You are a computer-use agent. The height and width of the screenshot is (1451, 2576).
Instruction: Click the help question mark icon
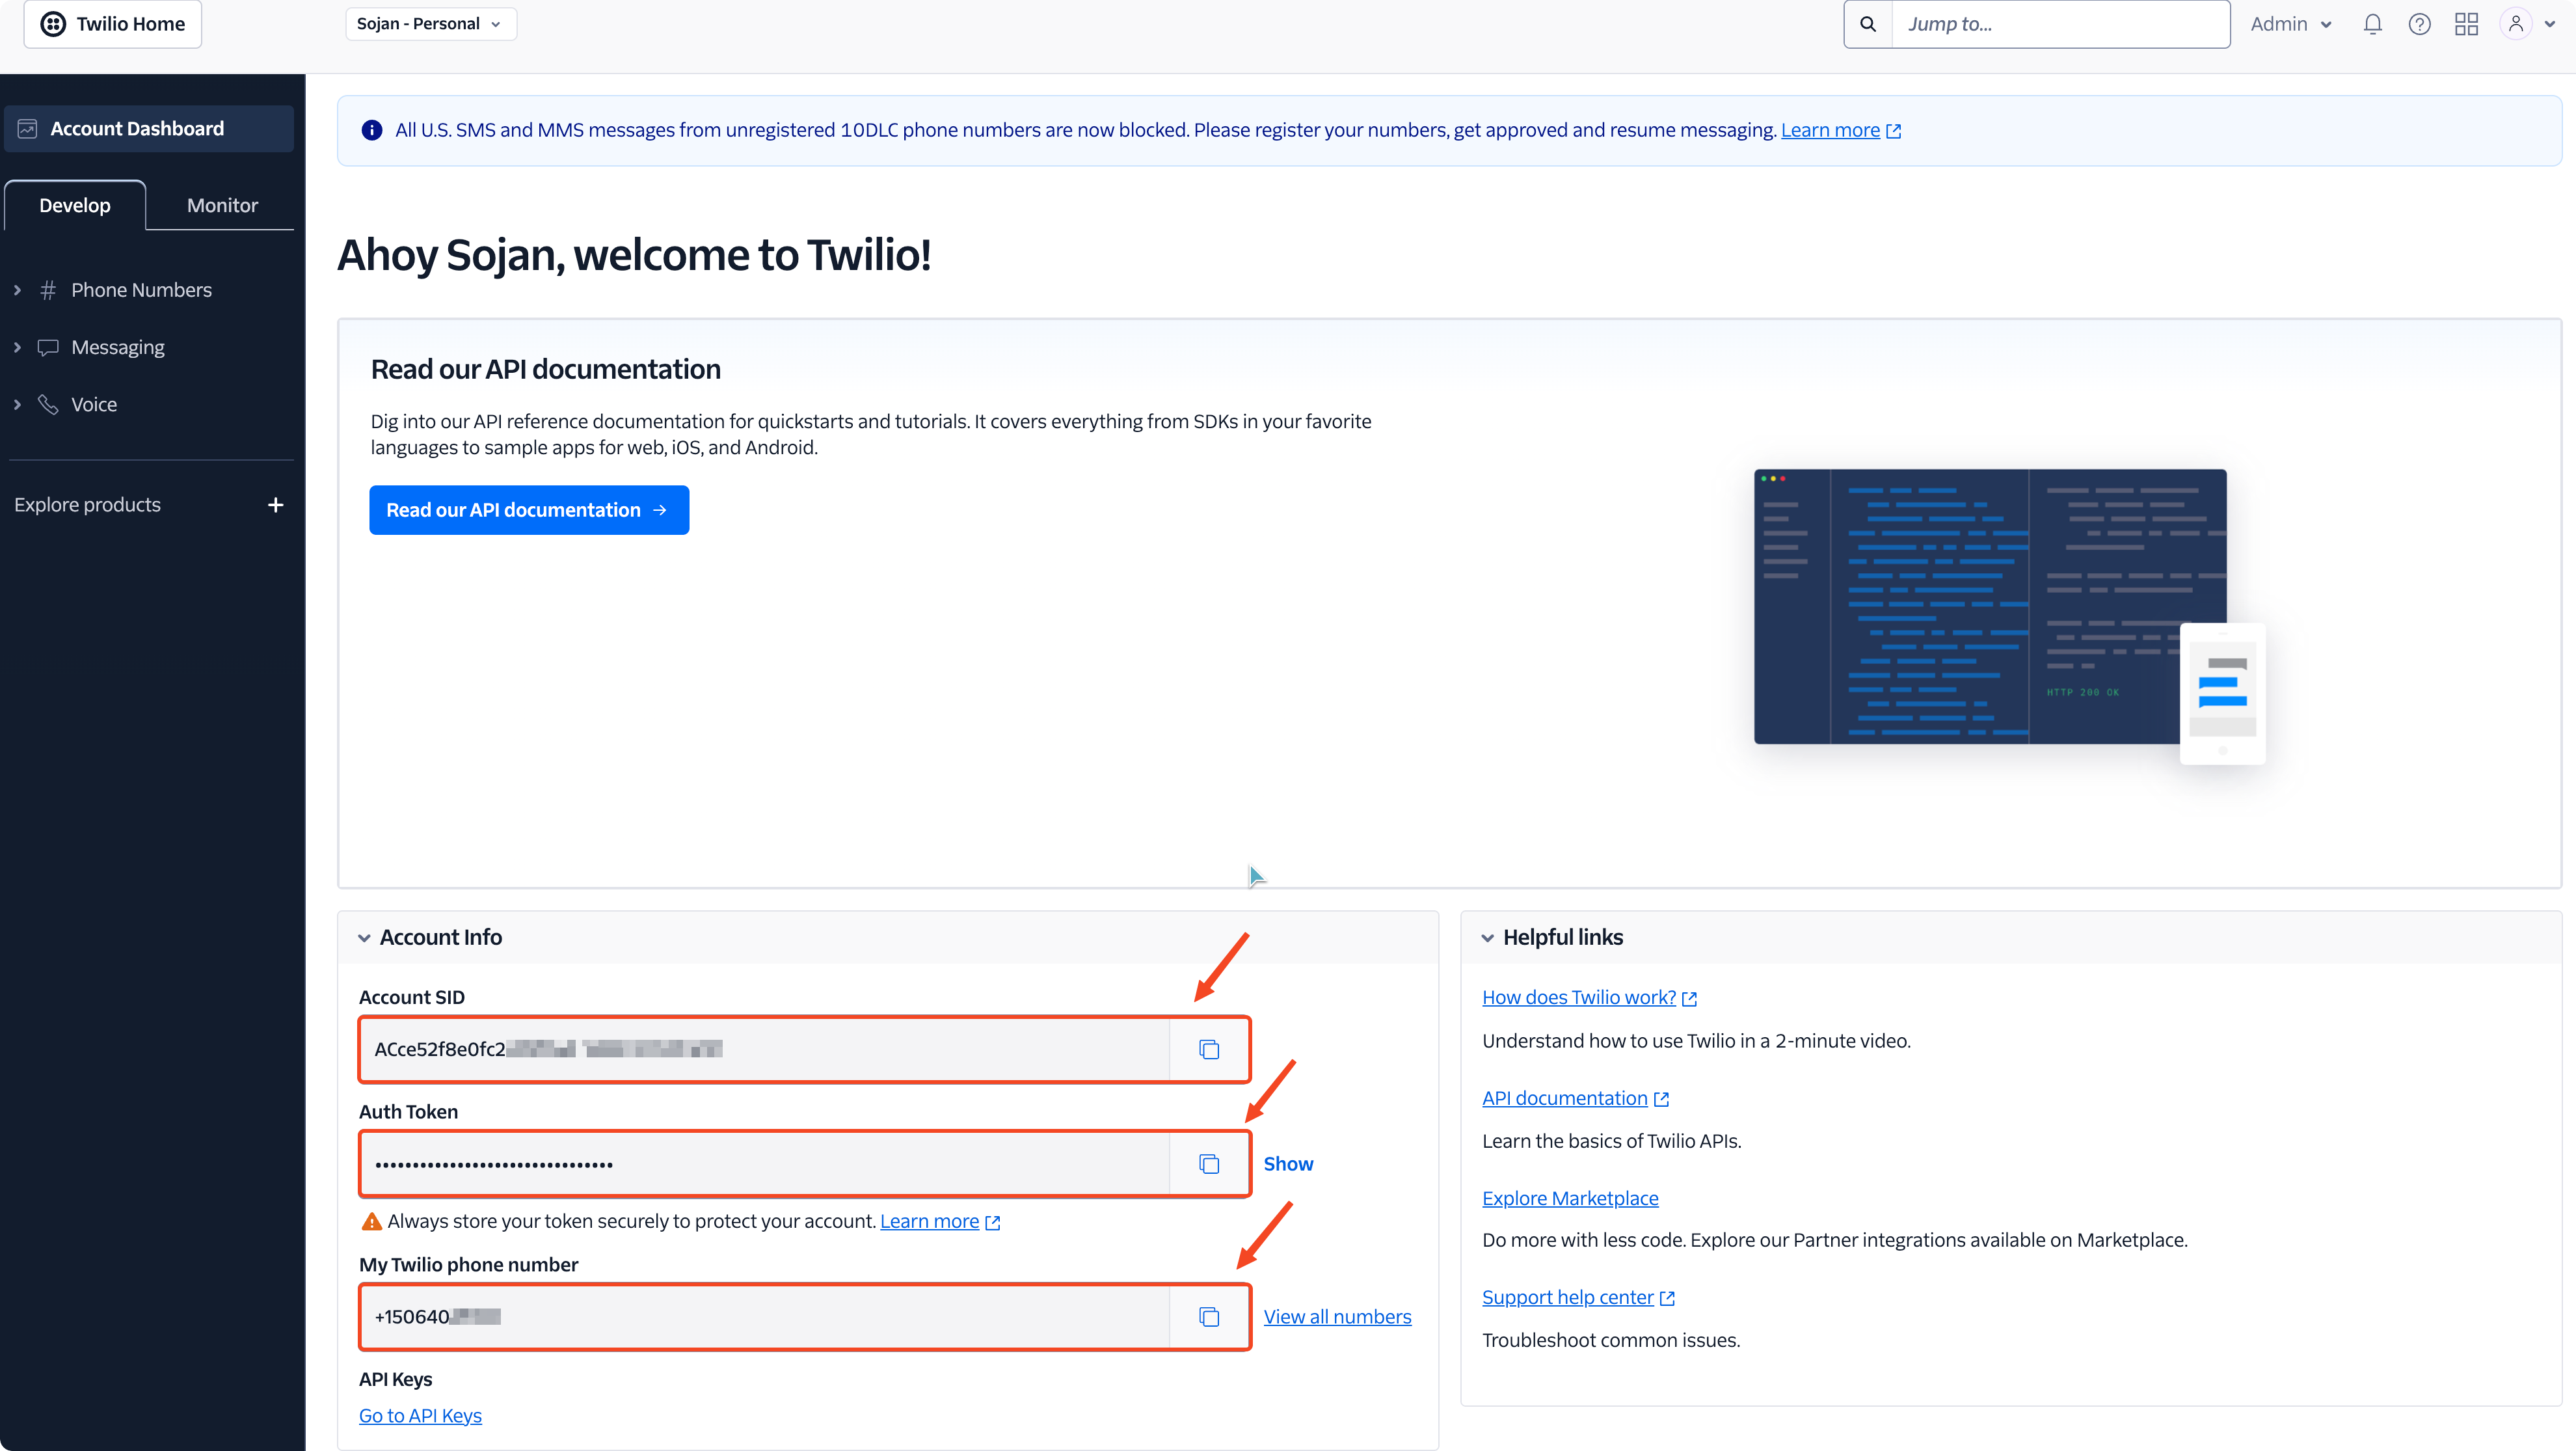click(2419, 24)
